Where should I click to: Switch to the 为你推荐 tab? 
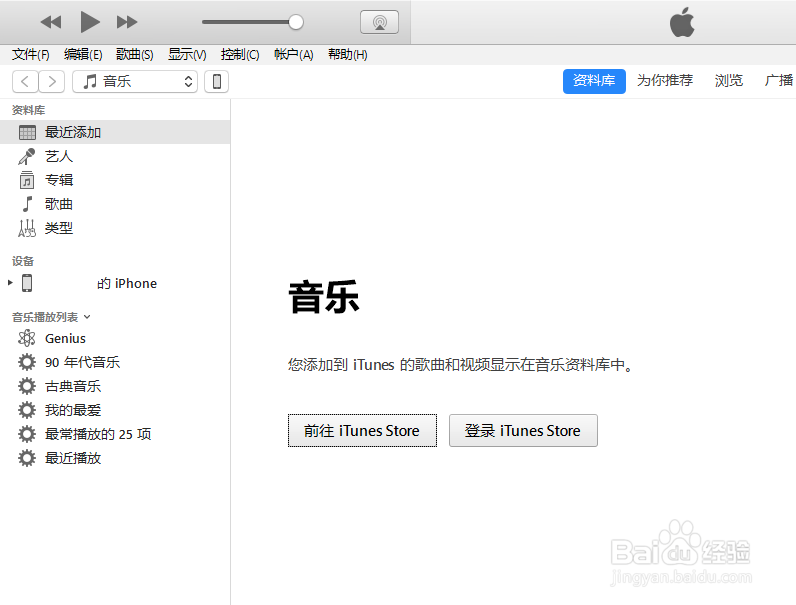click(x=665, y=81)
